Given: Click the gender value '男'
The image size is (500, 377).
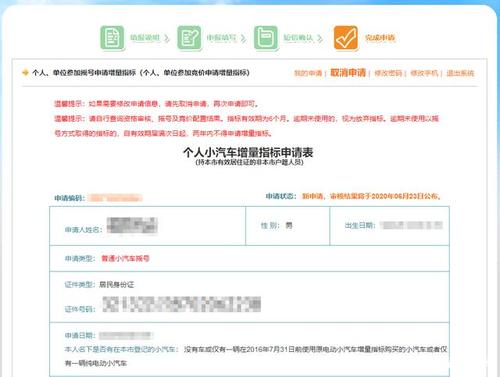Looking at the screenshot, I should [289, 226].
